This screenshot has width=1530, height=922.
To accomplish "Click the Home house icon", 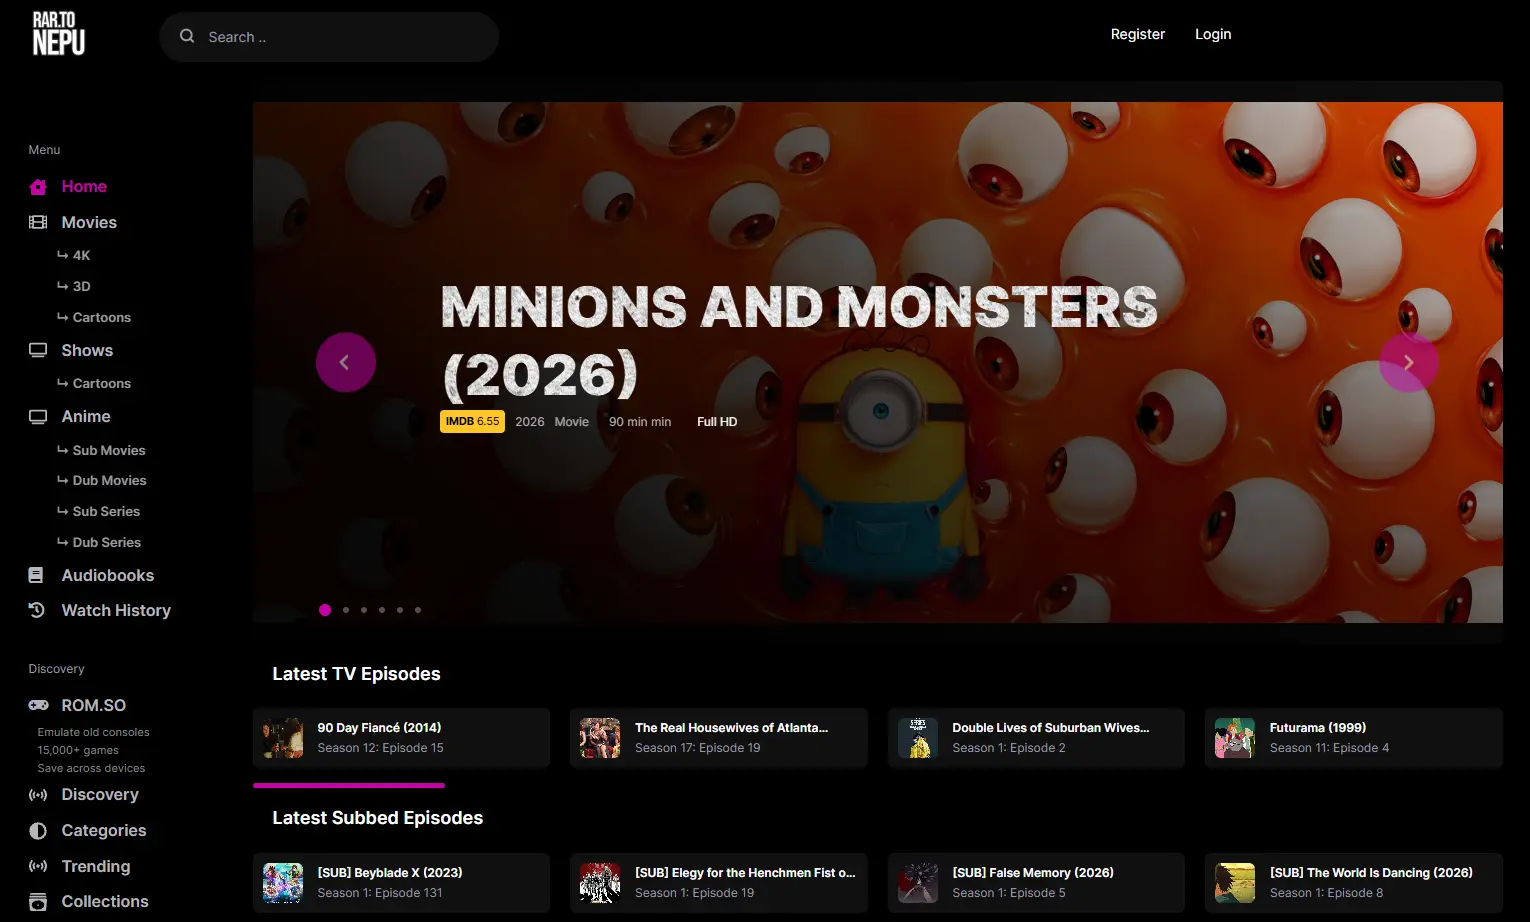I will coord(38,187).
